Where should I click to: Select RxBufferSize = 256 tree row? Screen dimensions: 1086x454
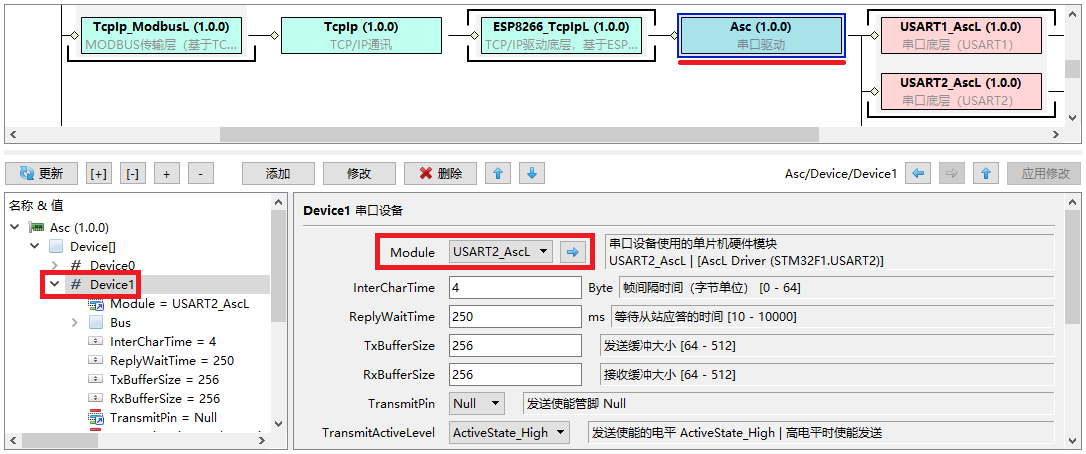click(165, 399)
